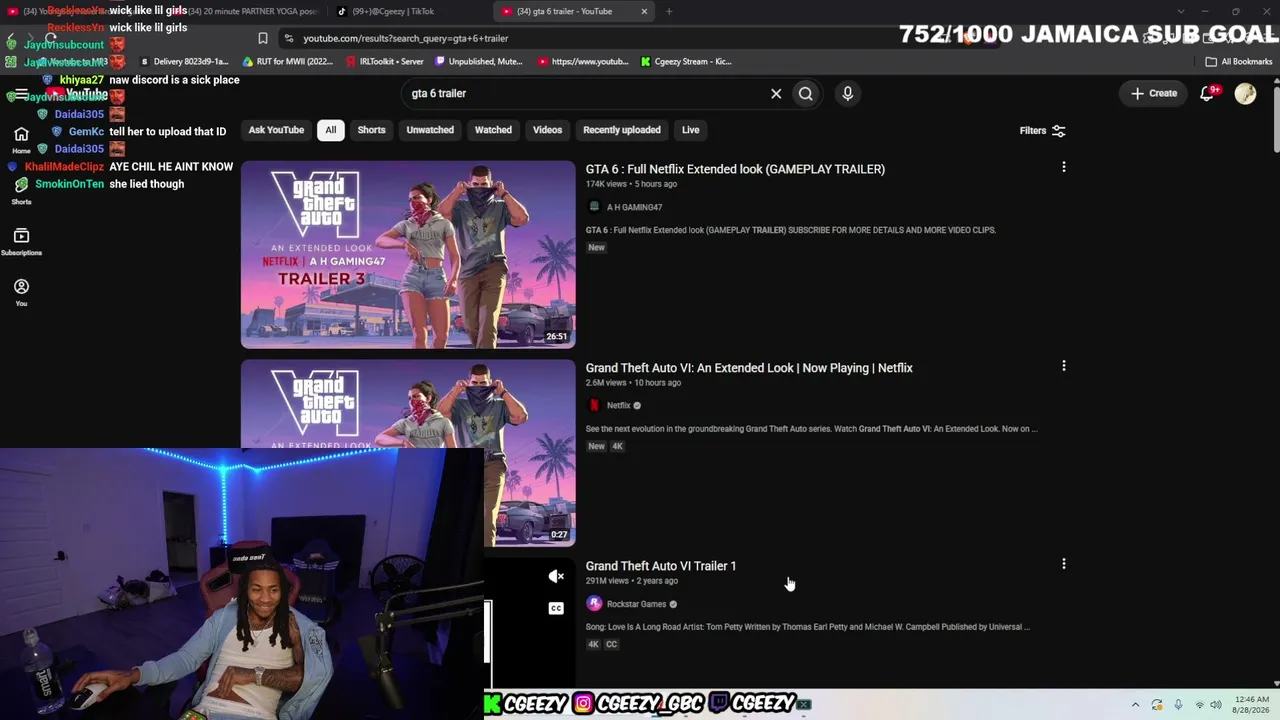
Task: Filter results by Videos
Action: tap(547, 130)
